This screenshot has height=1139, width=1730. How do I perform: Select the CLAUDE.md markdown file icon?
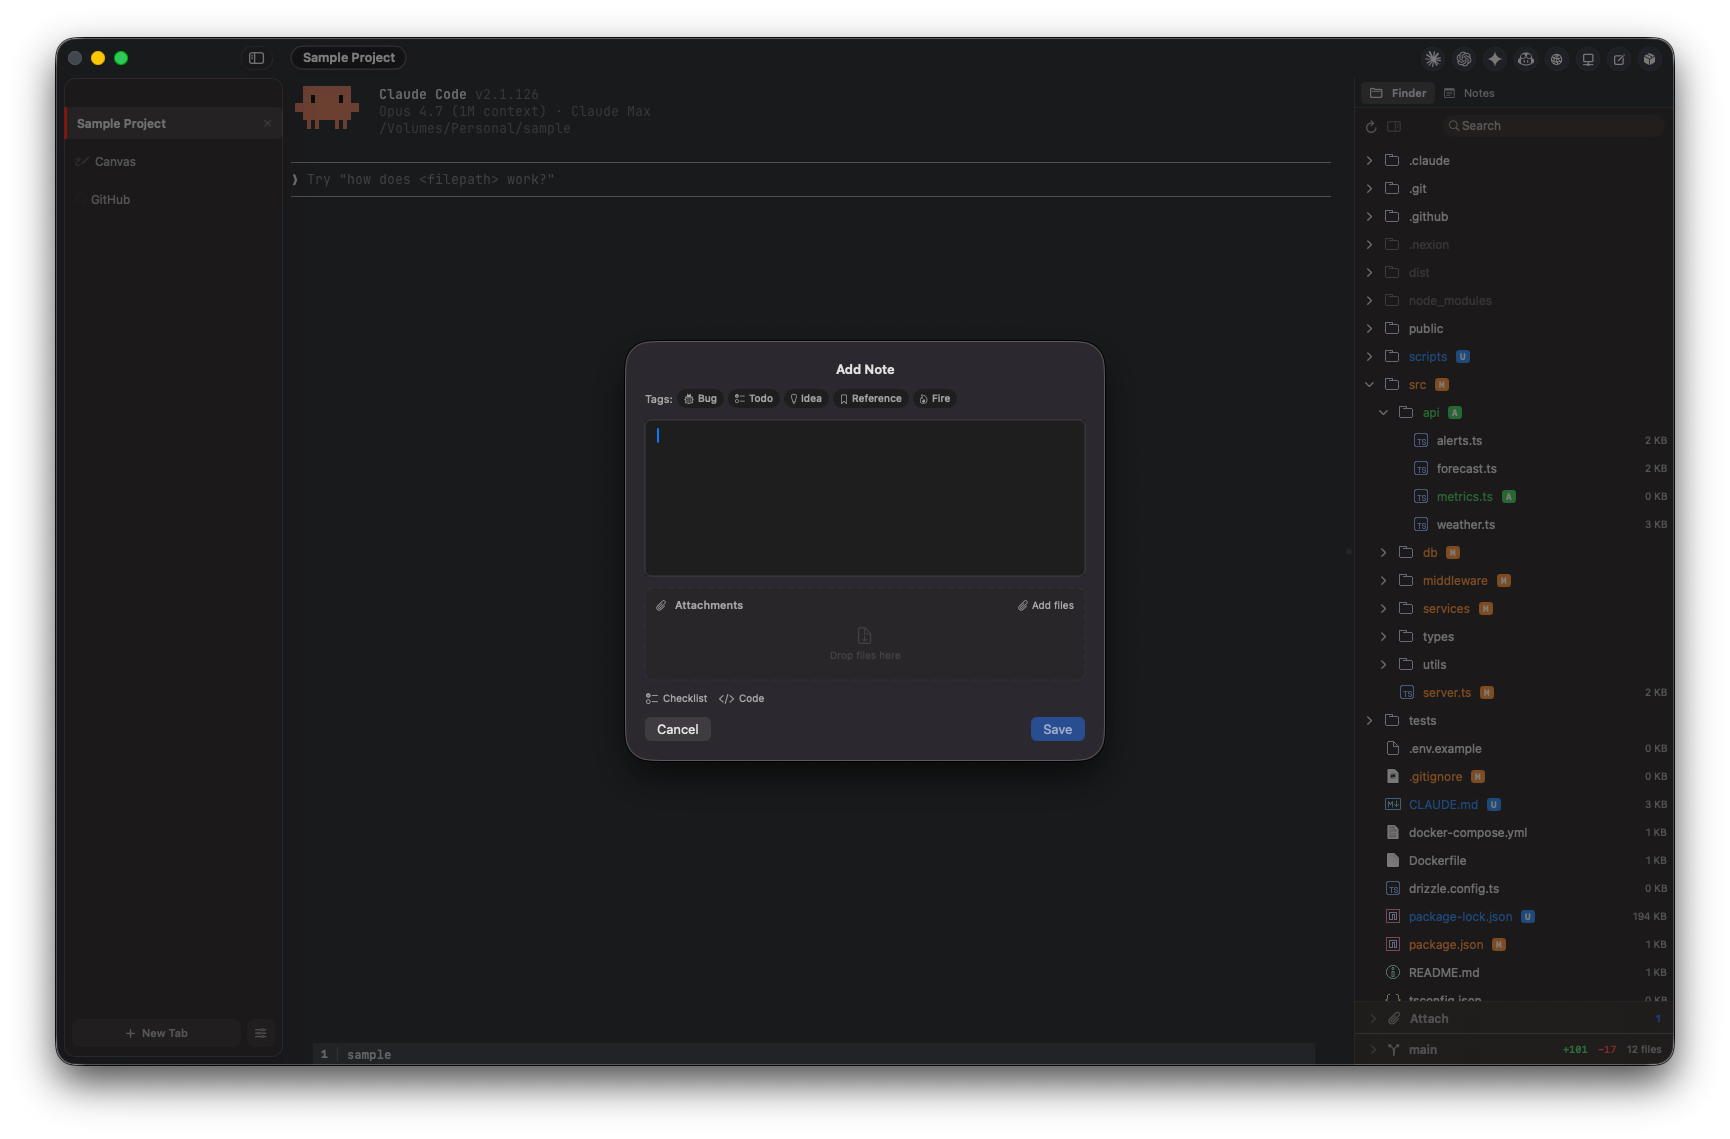[1393, 804]
